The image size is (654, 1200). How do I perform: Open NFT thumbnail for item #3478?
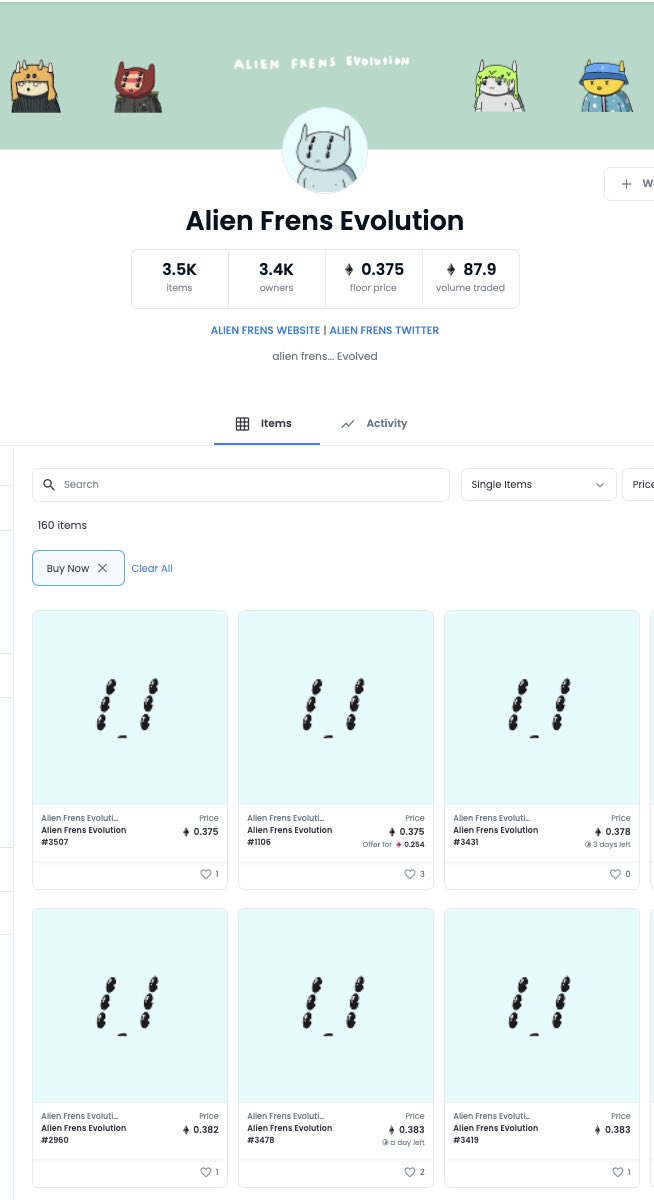coord(336,1006)
